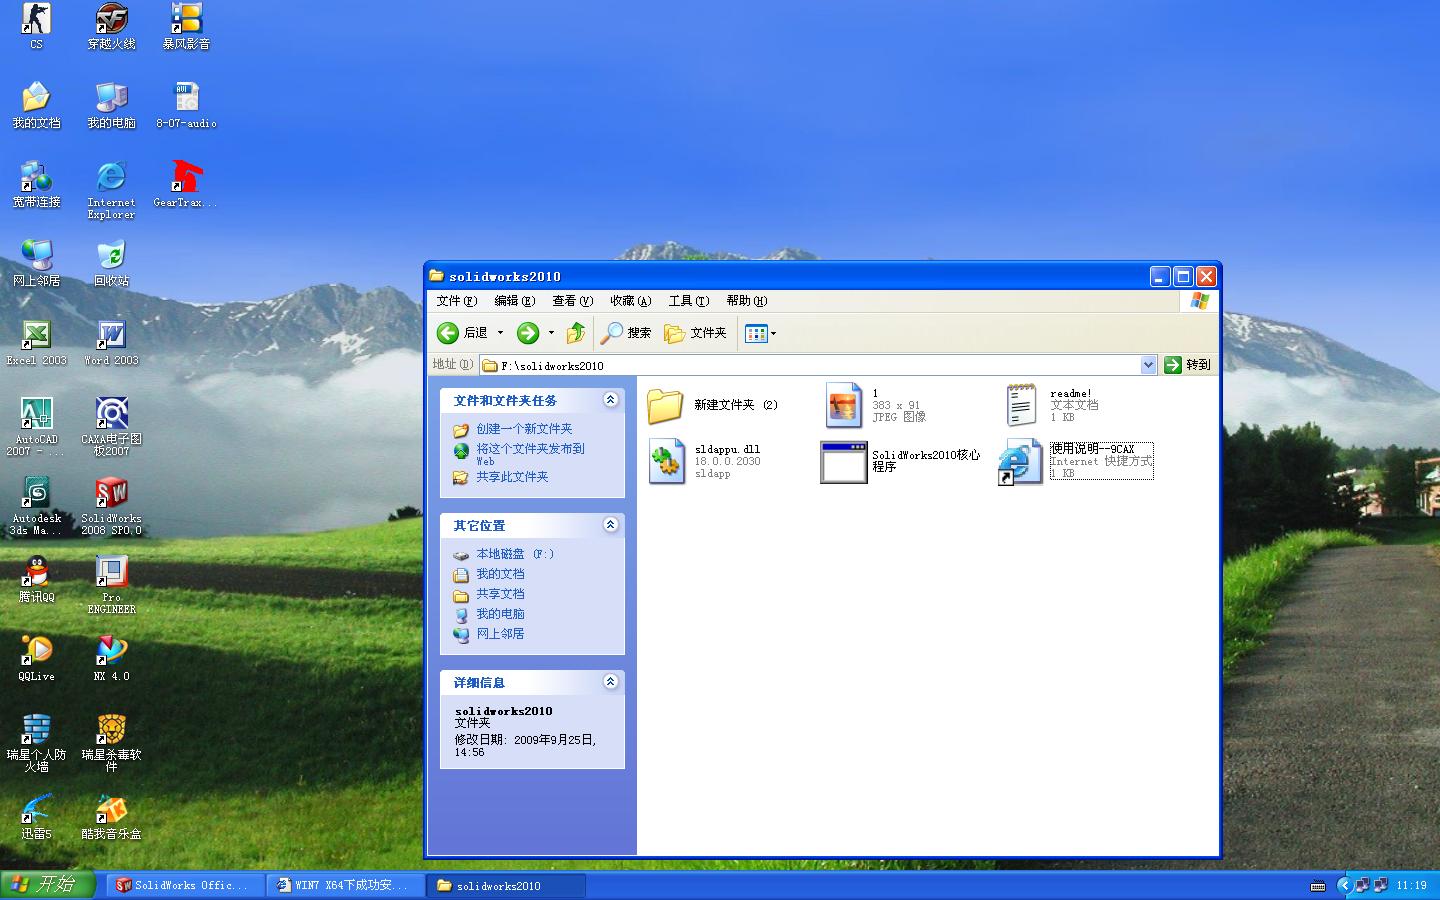Open 酷我音乐盒 desktop shortcut
Screen dimensions: 1440x900
click(111, 816)
